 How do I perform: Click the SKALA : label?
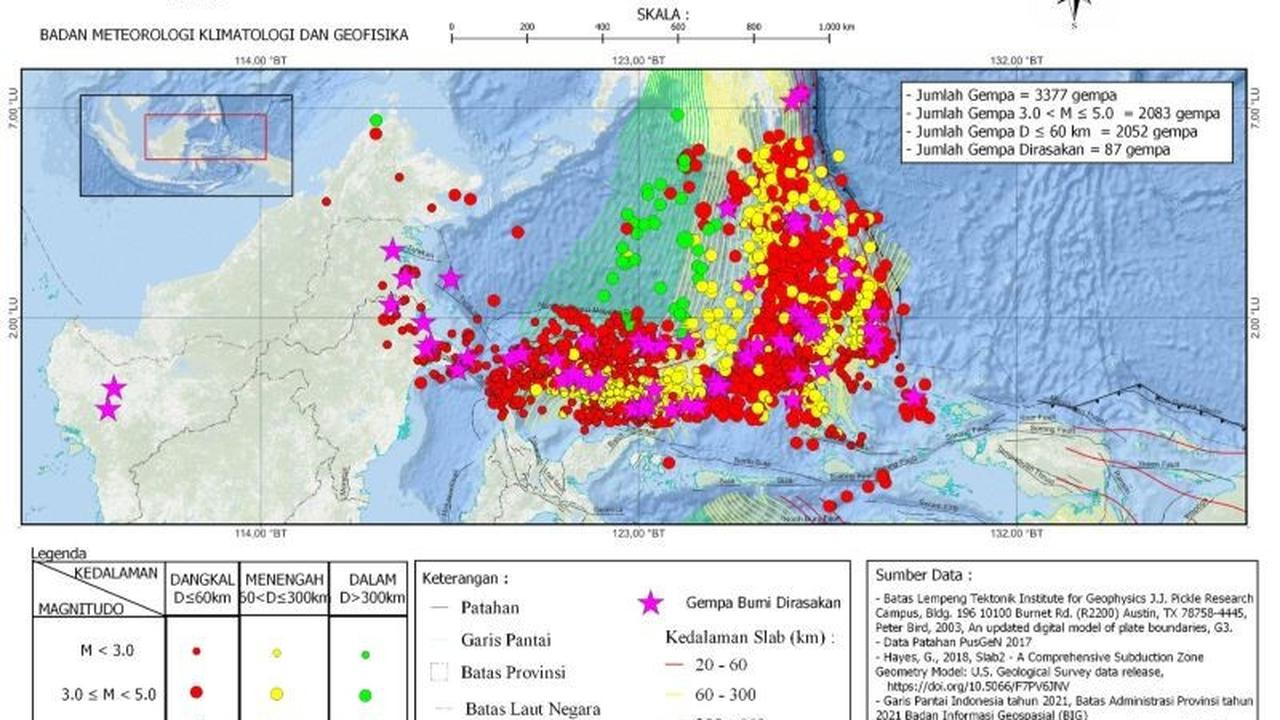pos(664,14)
